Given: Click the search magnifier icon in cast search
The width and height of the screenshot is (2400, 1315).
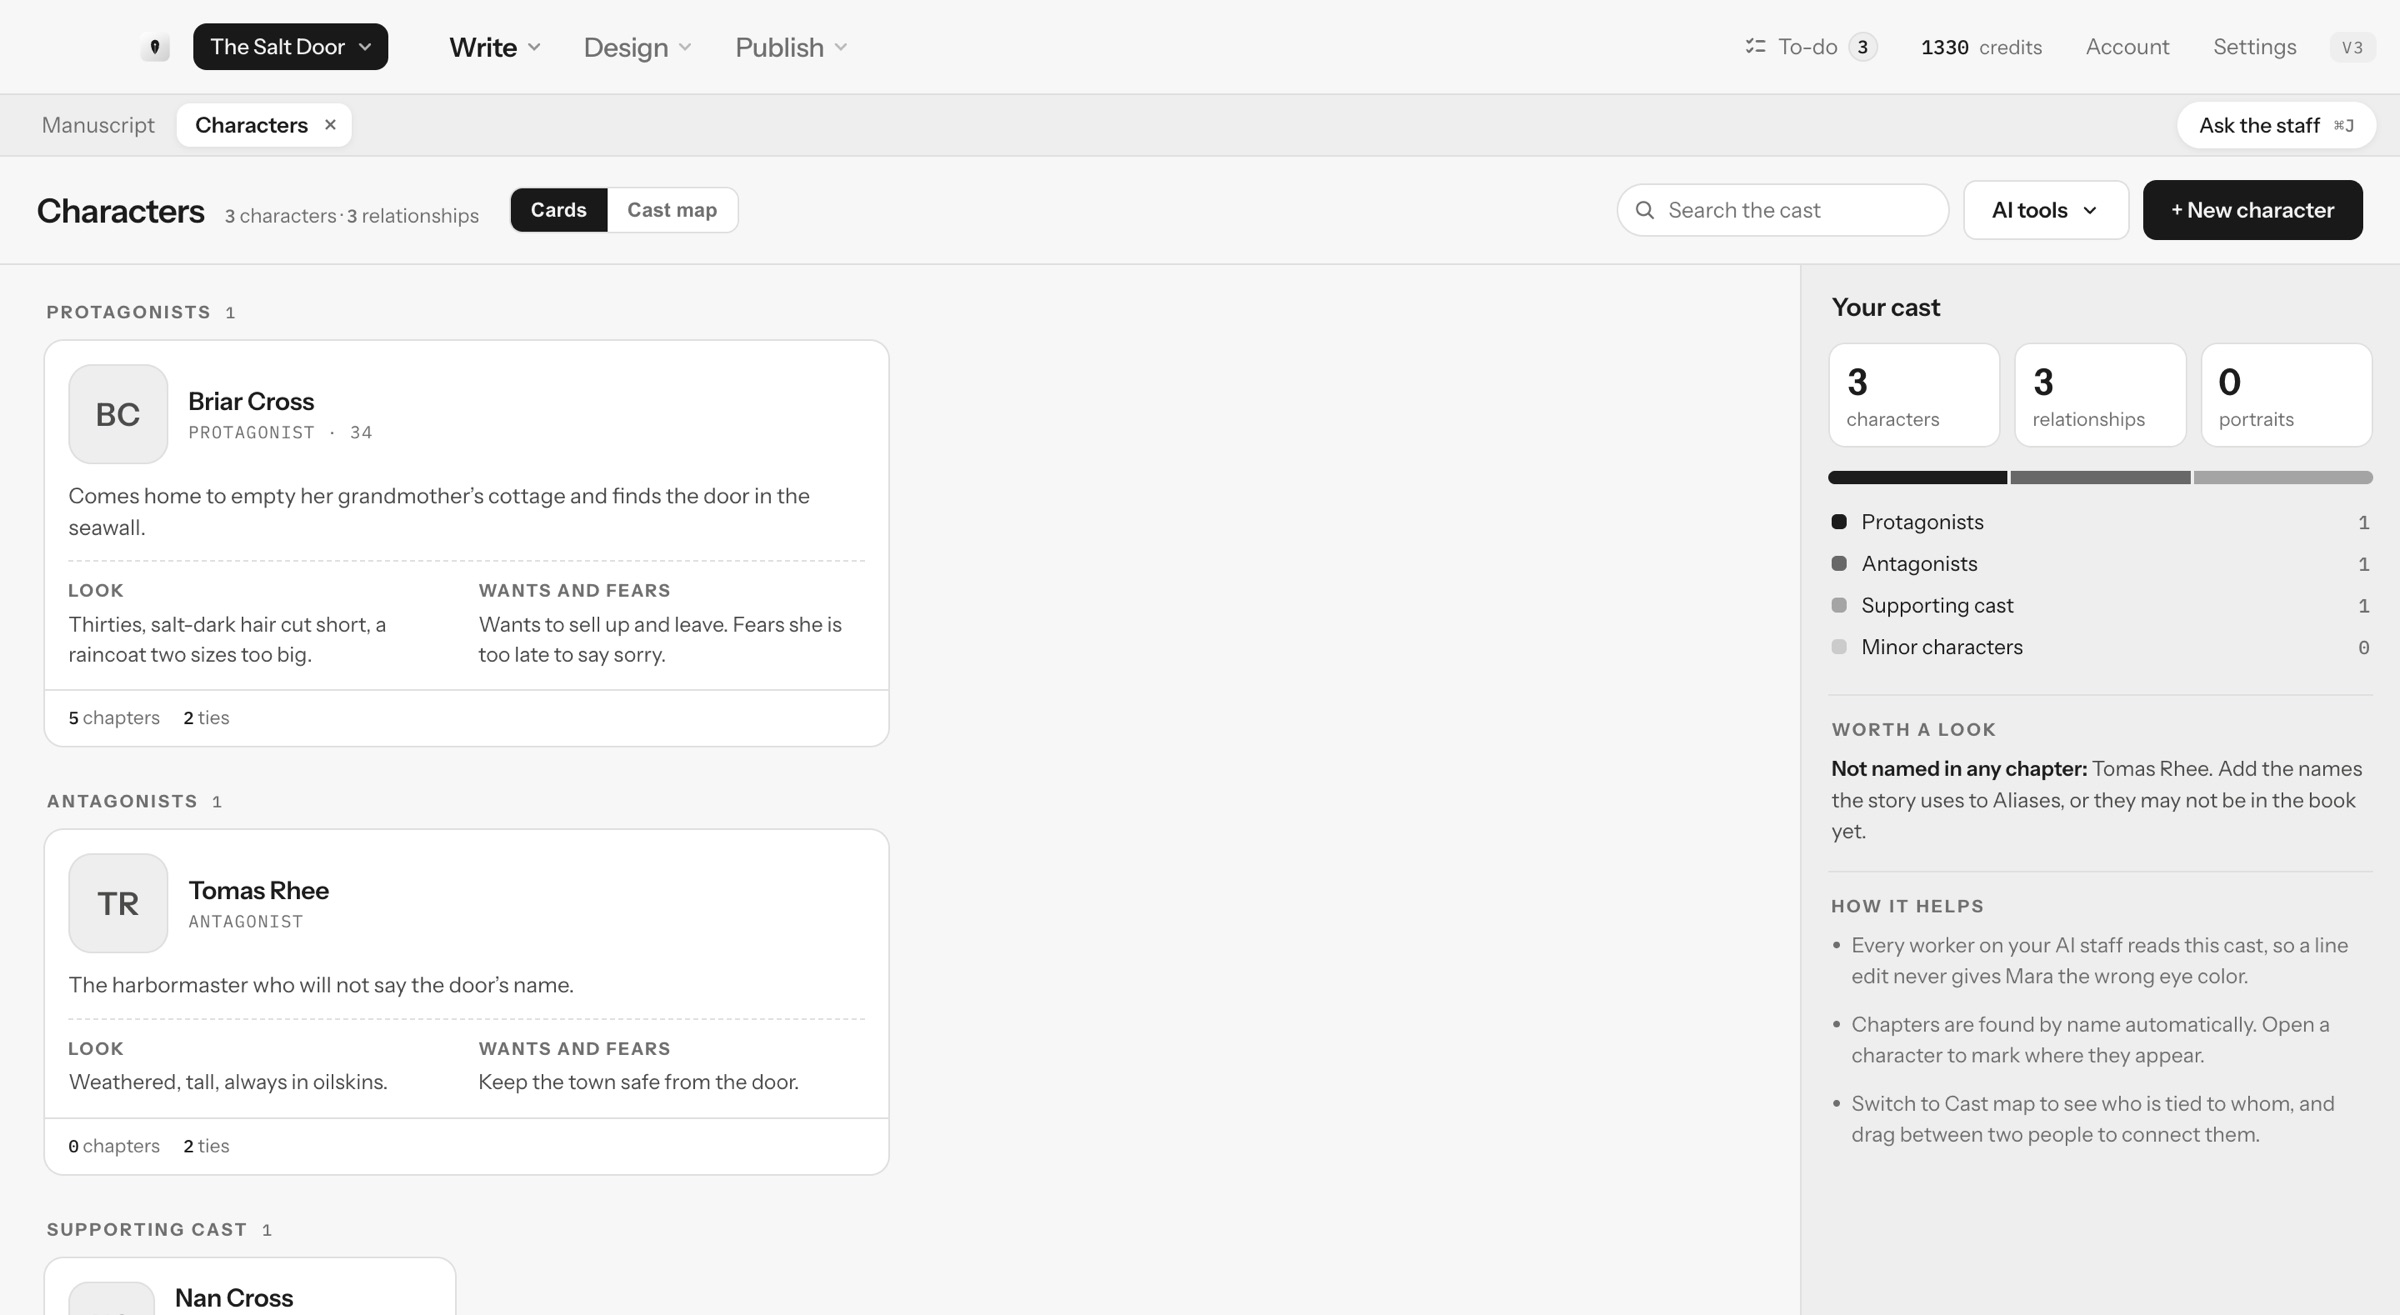Looking at the screenshot, I should [1645, 210].
